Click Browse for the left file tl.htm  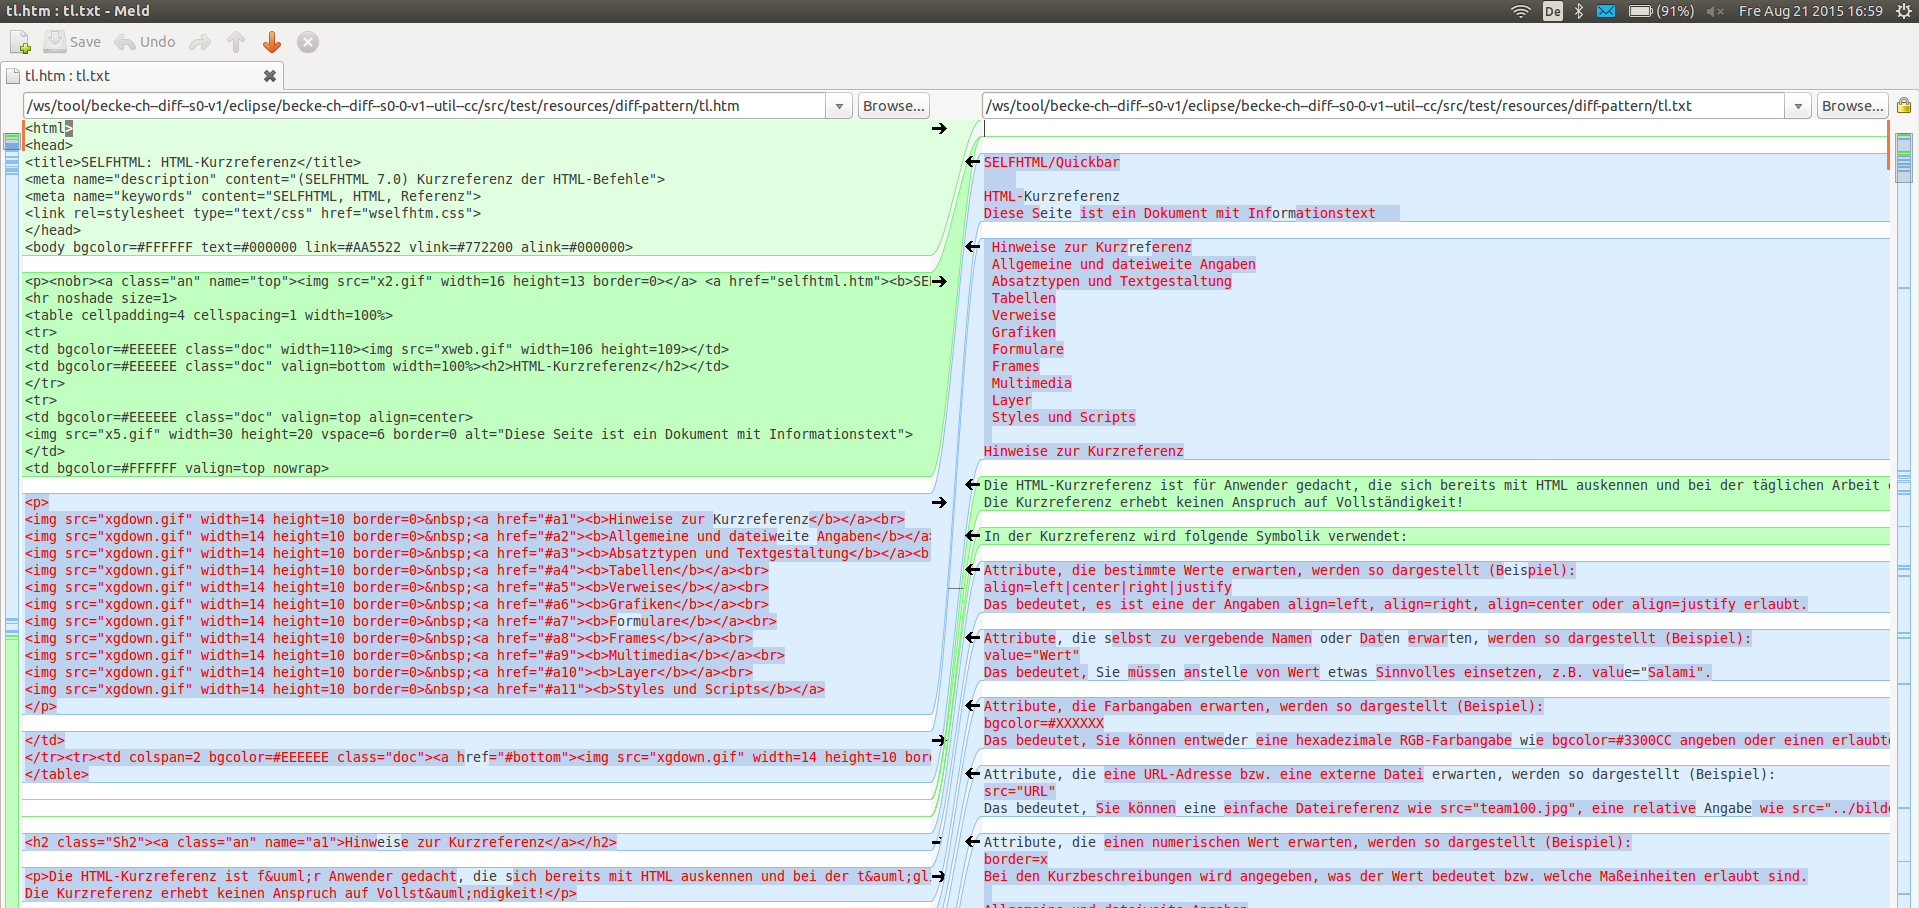tap(893, 106)
